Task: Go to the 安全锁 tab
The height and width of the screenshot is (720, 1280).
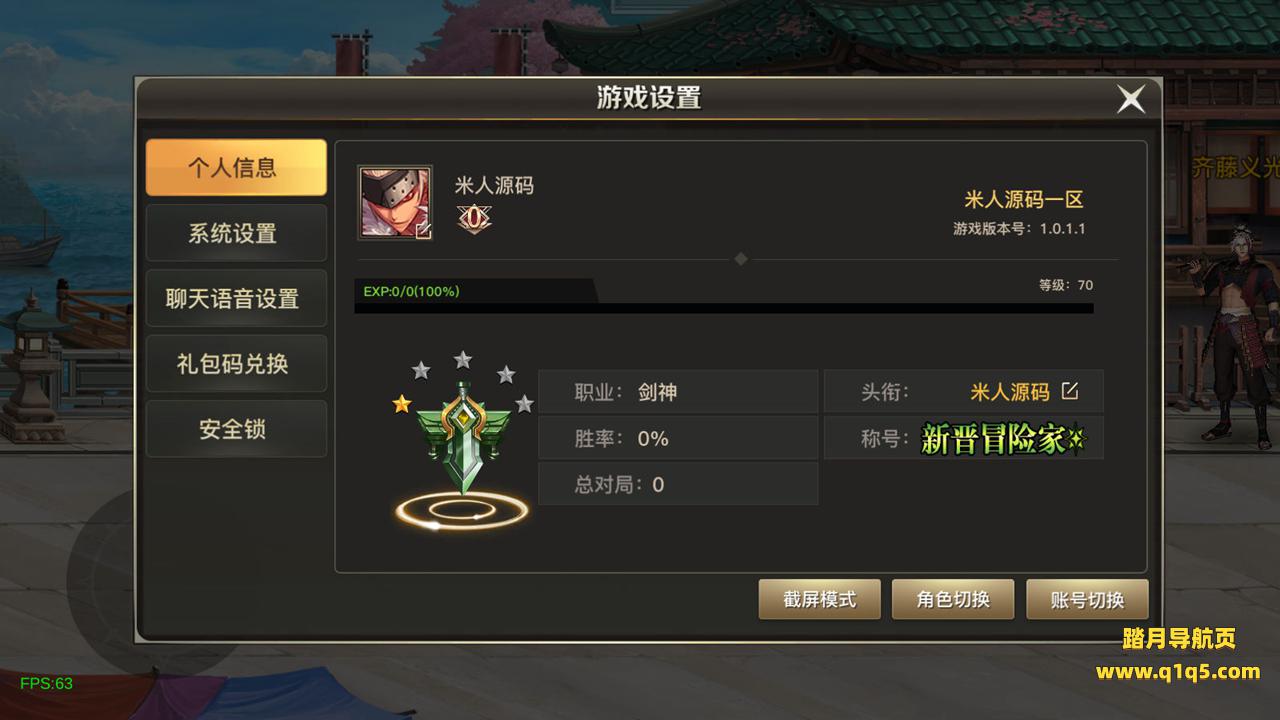Action: (236, 429)
